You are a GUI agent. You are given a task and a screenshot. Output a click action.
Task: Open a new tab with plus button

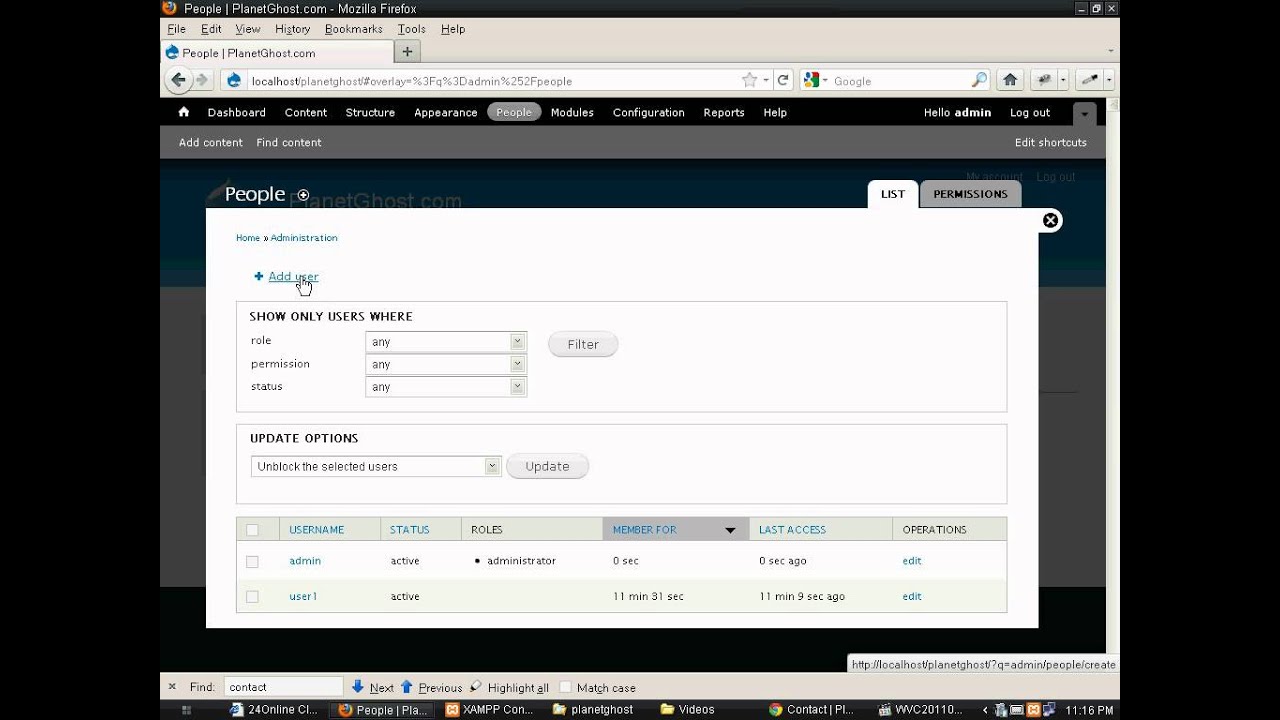pyautogui.click(x=406, y=52)
